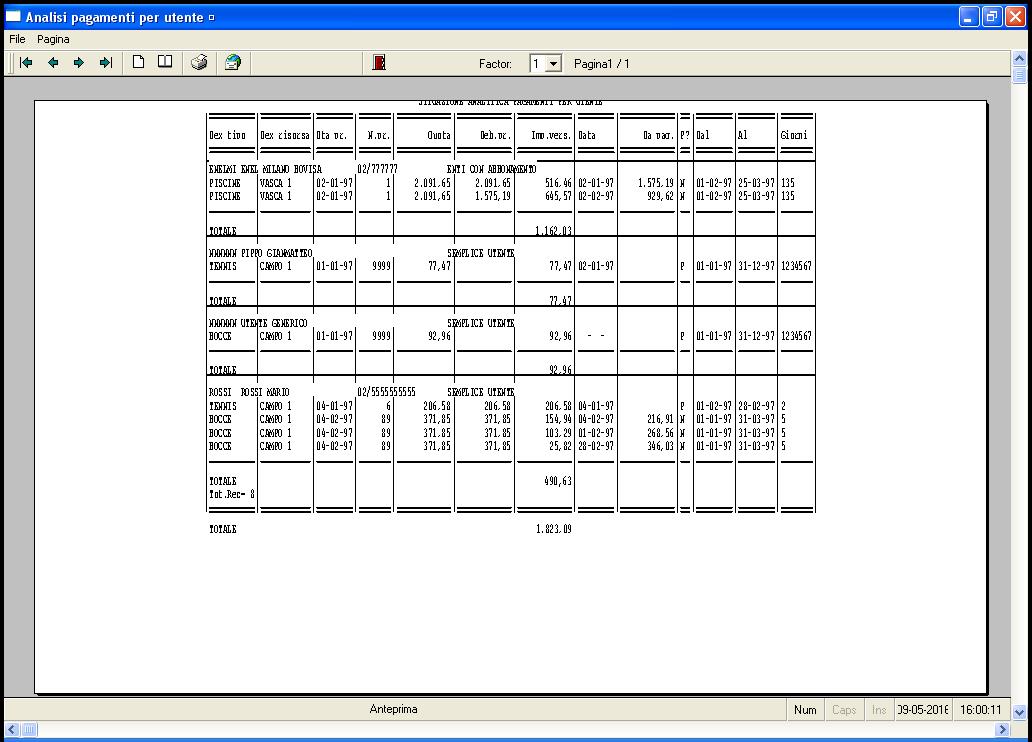The height and width of the screenshot is (742, 1032).
Task: Close the Analisi pagamenti per utente window
Action: point(1016,16)
